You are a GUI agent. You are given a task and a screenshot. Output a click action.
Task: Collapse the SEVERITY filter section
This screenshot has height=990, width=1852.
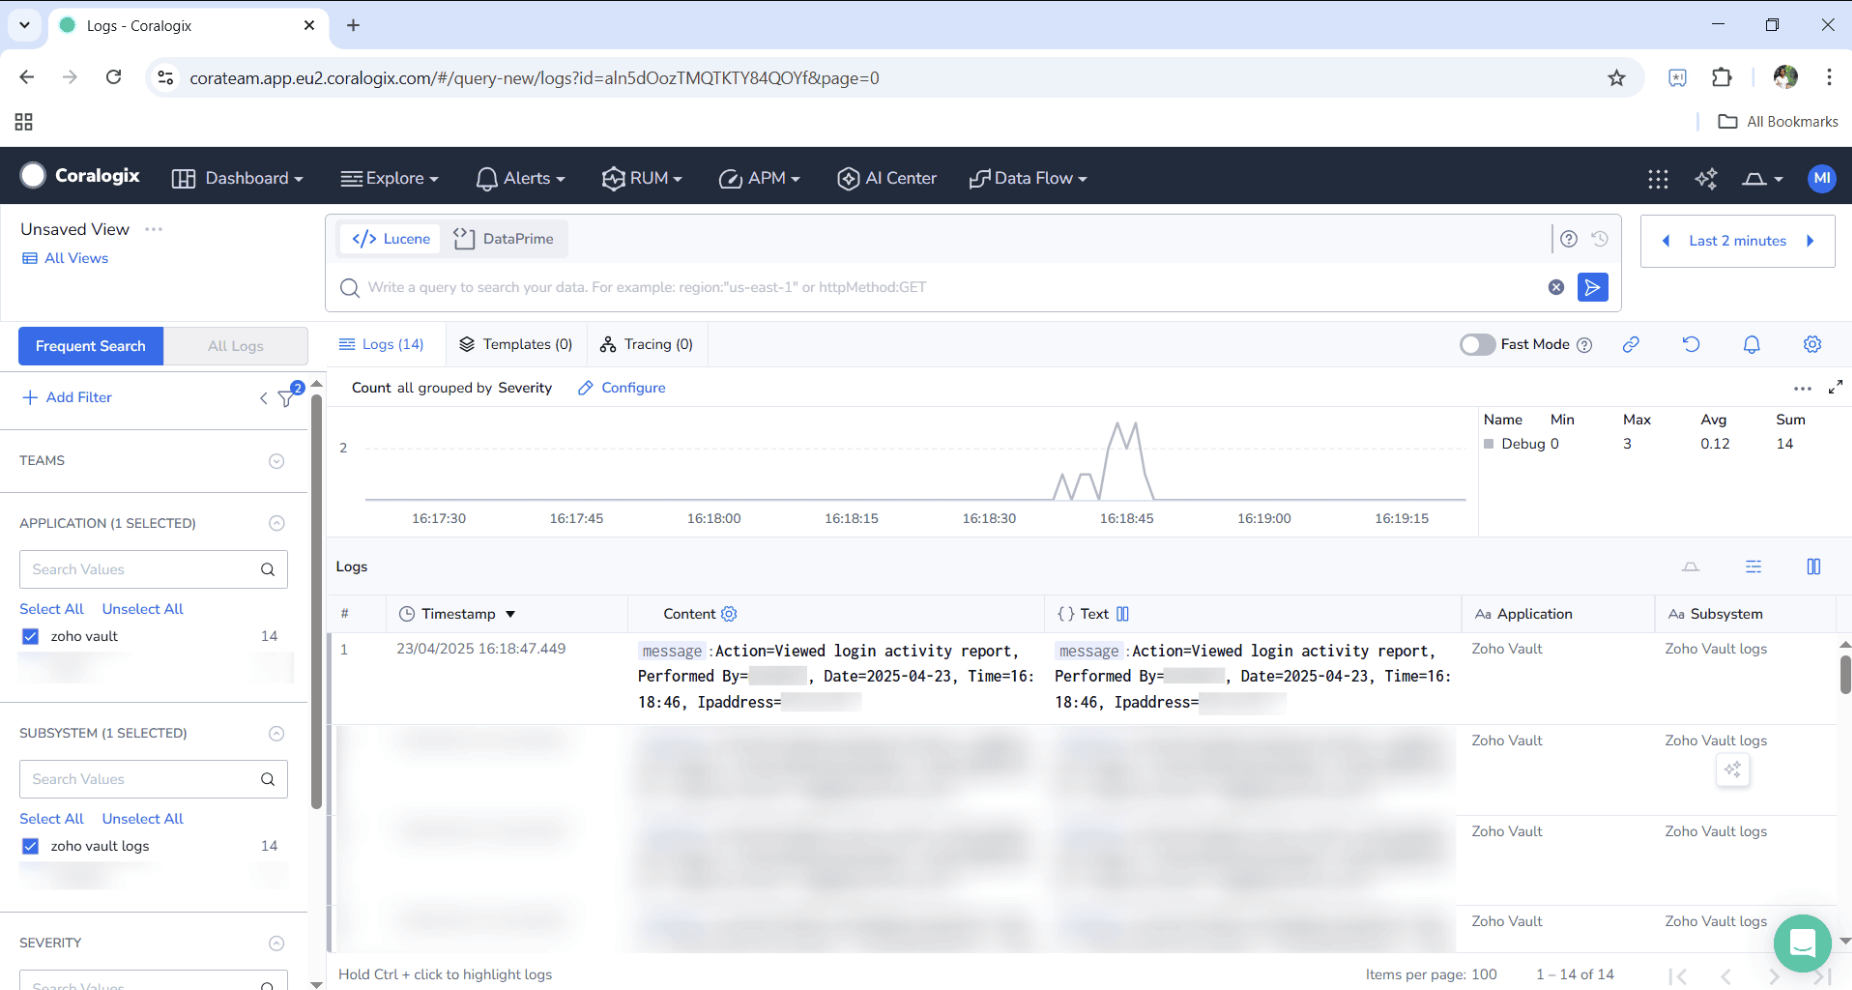[x=277, y=943]
